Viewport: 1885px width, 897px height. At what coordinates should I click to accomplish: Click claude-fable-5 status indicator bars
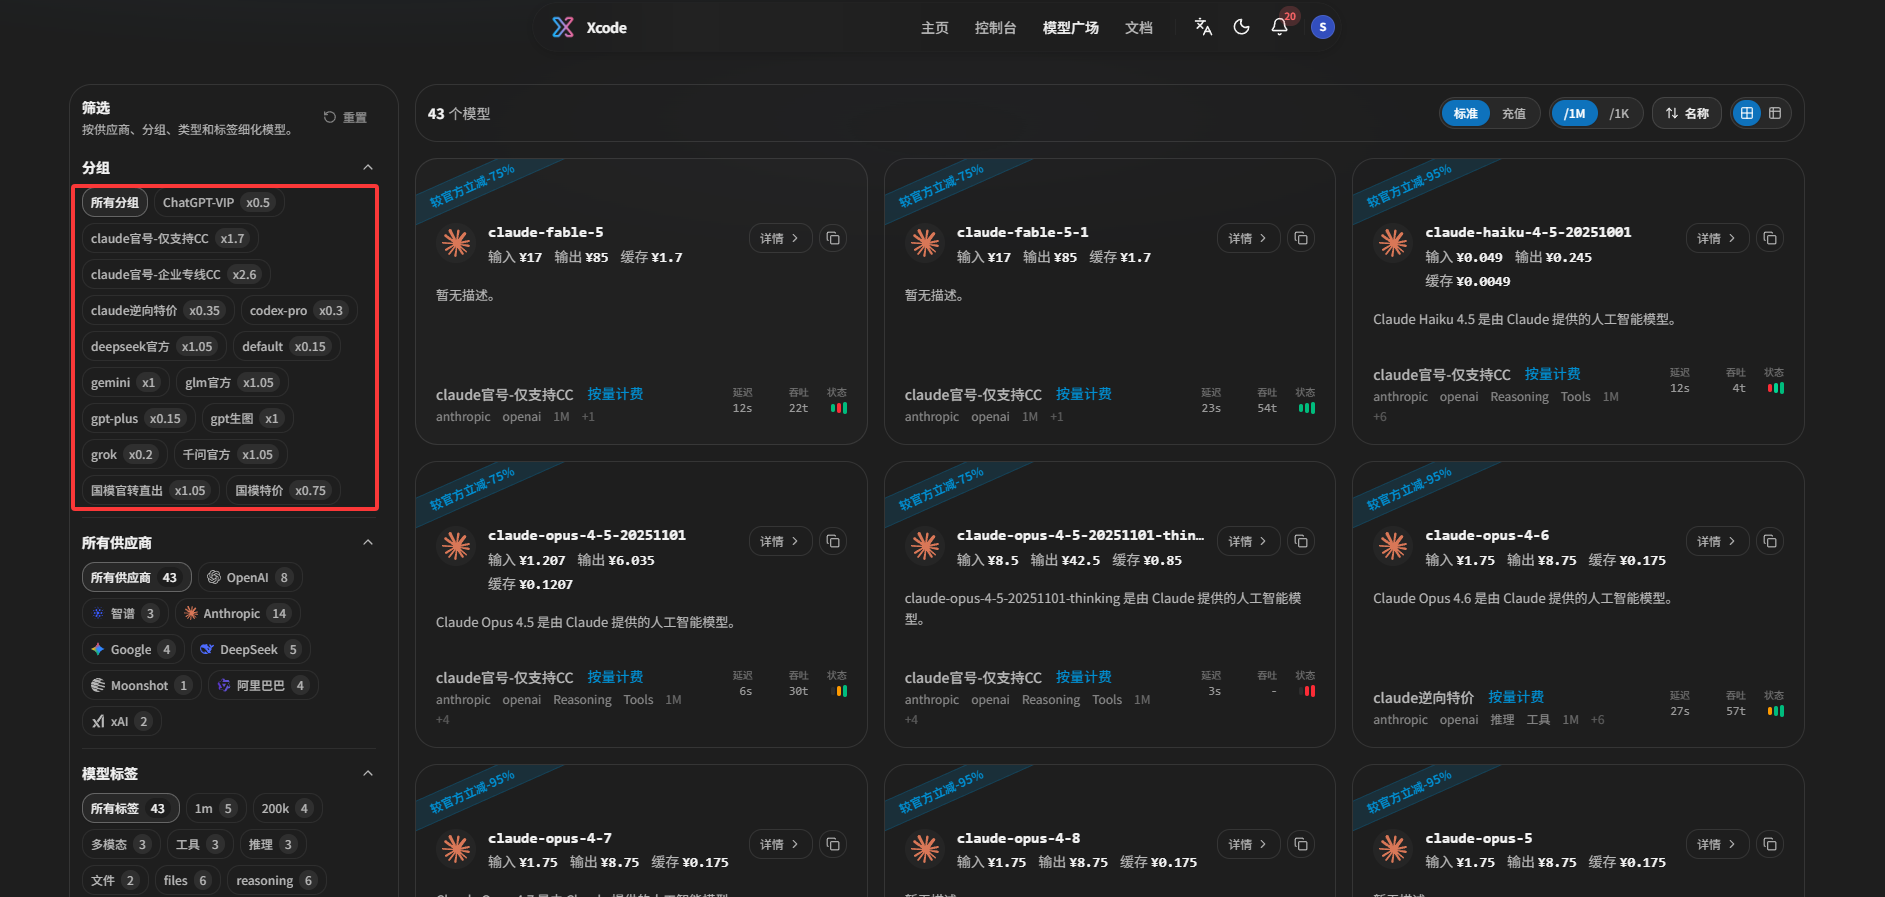point(838,408)
